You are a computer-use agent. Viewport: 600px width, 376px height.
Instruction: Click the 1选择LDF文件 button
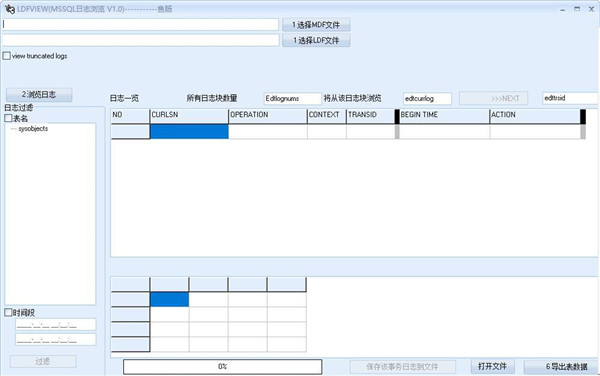(x=316, y=40)
